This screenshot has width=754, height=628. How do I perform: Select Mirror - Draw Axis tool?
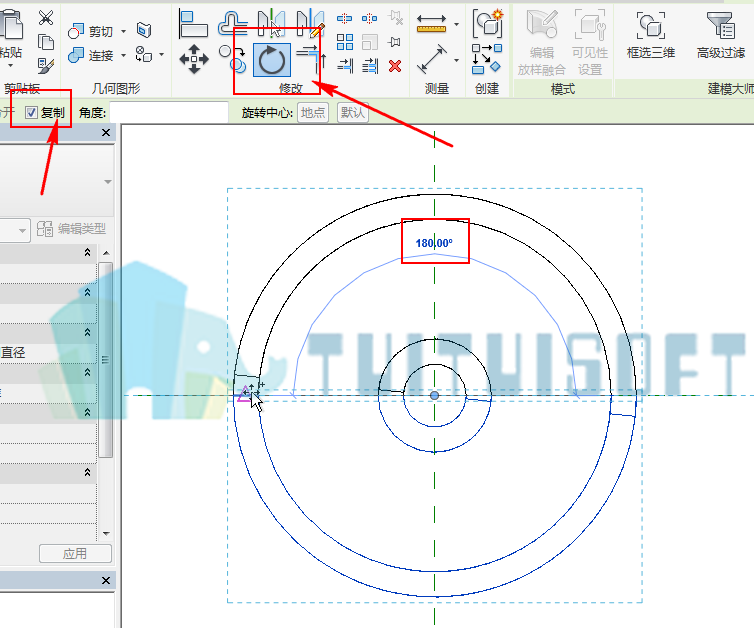[310, 24]
